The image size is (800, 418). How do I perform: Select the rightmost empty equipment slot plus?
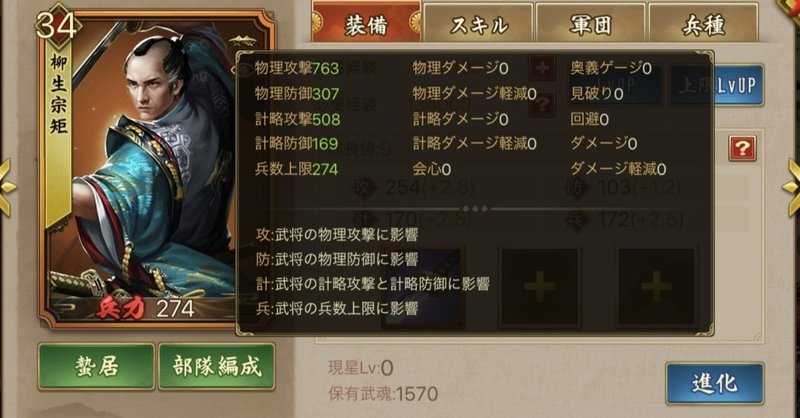click(656, 287)
